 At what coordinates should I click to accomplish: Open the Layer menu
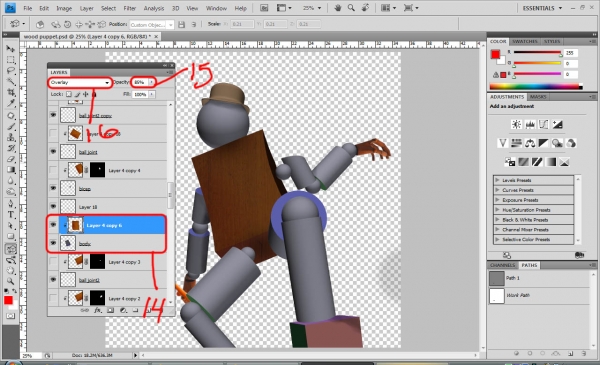click(x=86, y=8)
